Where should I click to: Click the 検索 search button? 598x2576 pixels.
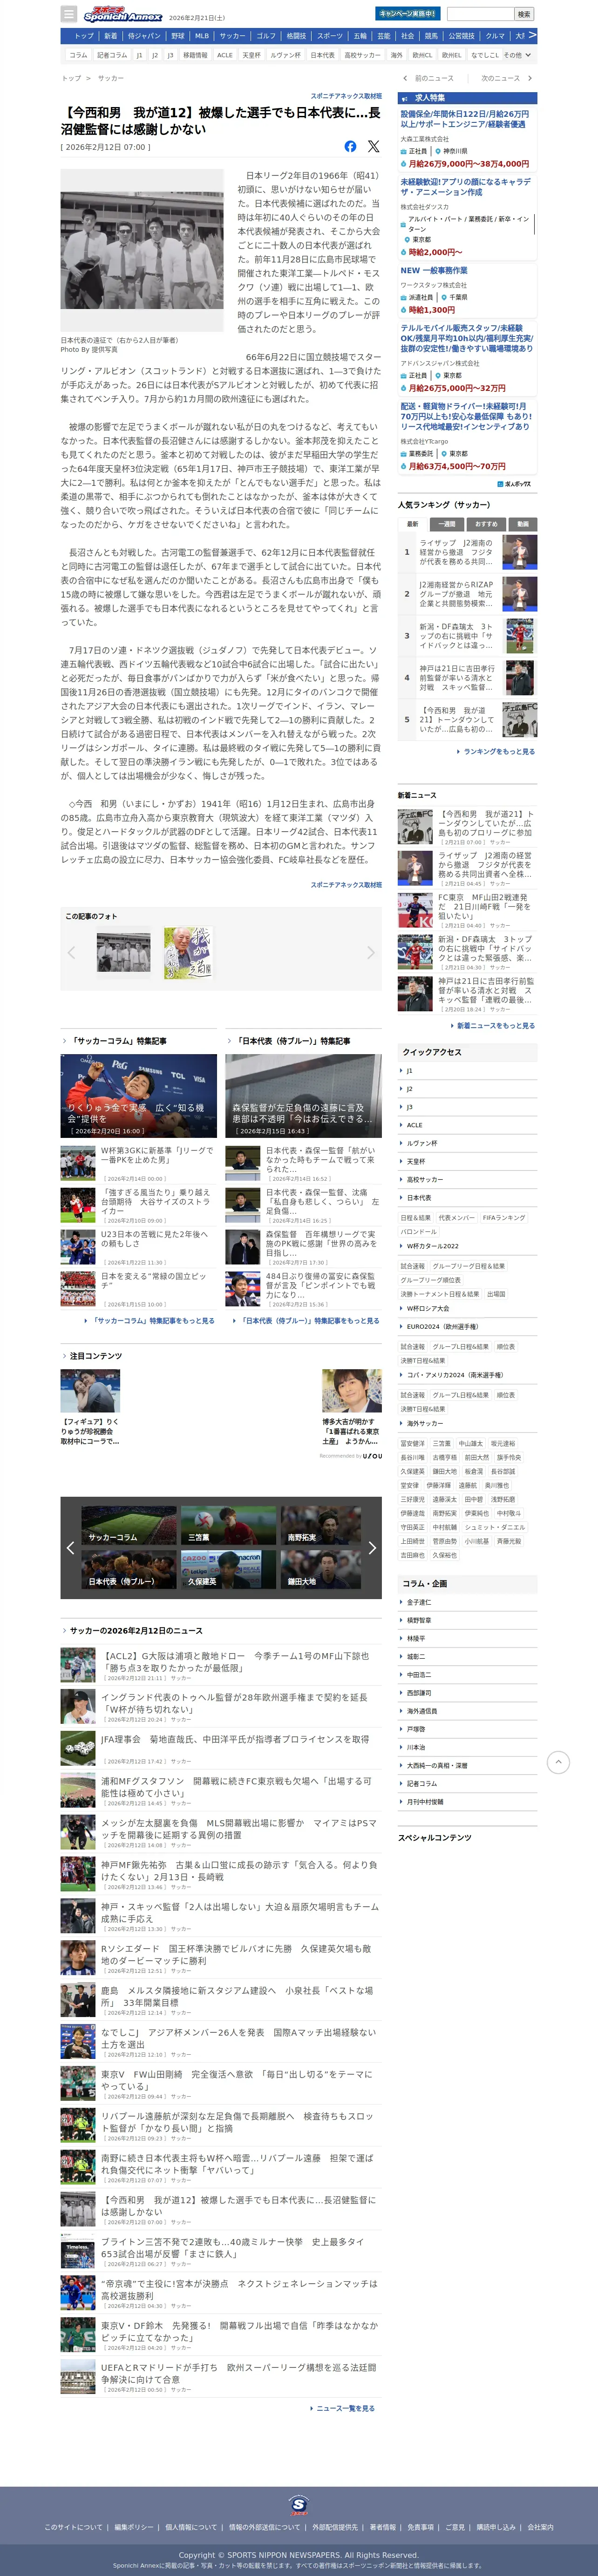point(523,14)
